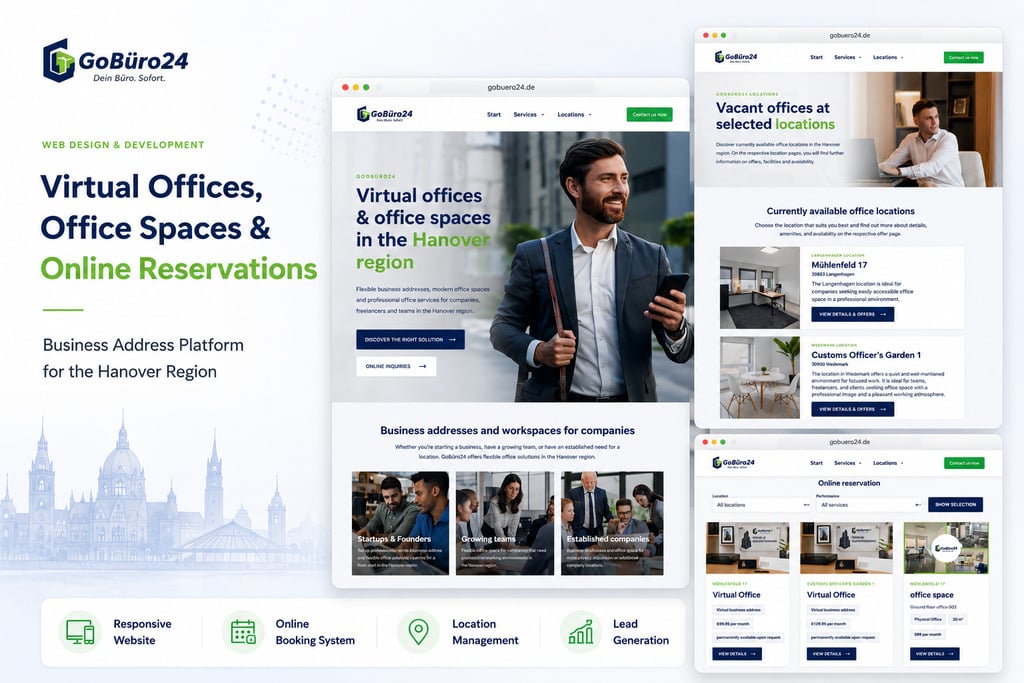The height and width of the screenshot is (683, 1024).
Task: Click 'Contact us now' in Vacant offices window
Action: point(963,57)
